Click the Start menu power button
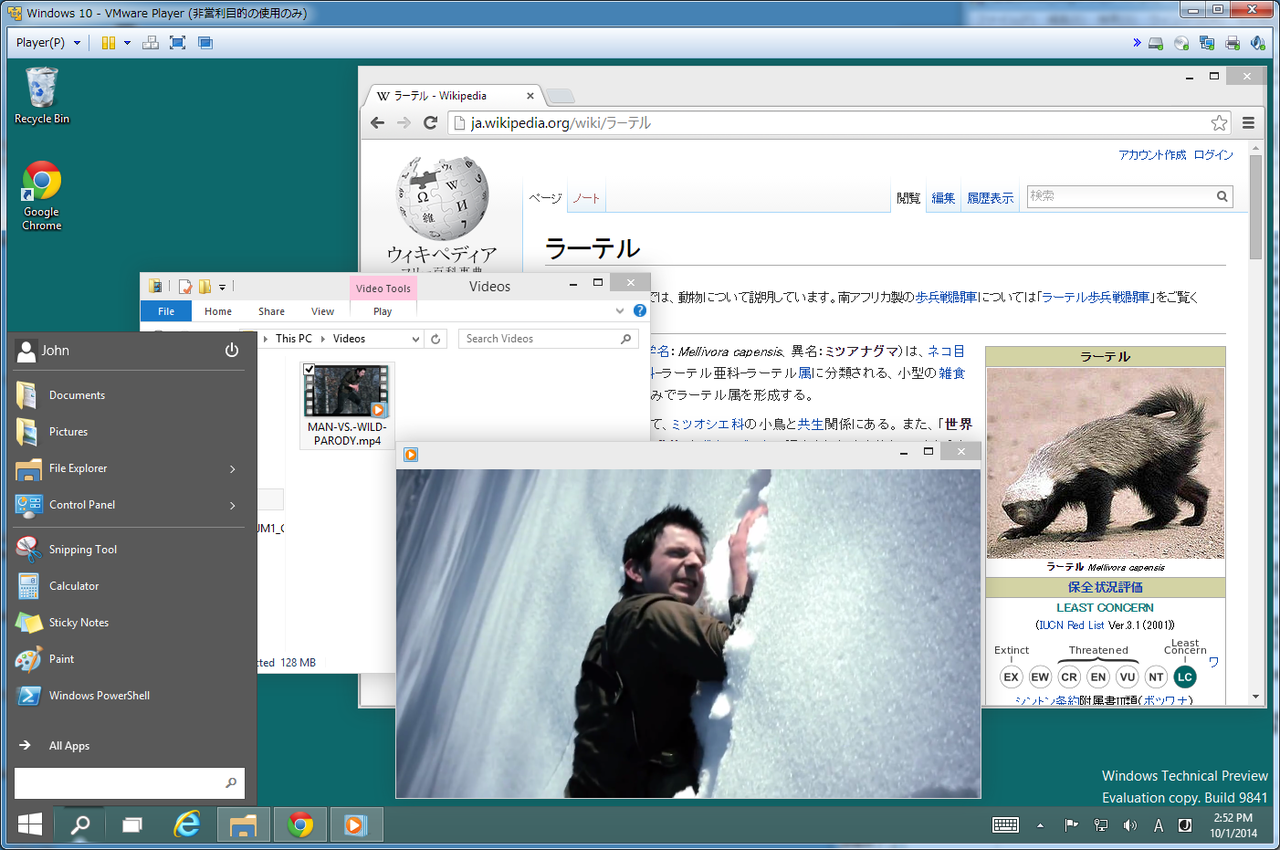The width and height of the screenshot is (1280, 850). pos(232,350)
